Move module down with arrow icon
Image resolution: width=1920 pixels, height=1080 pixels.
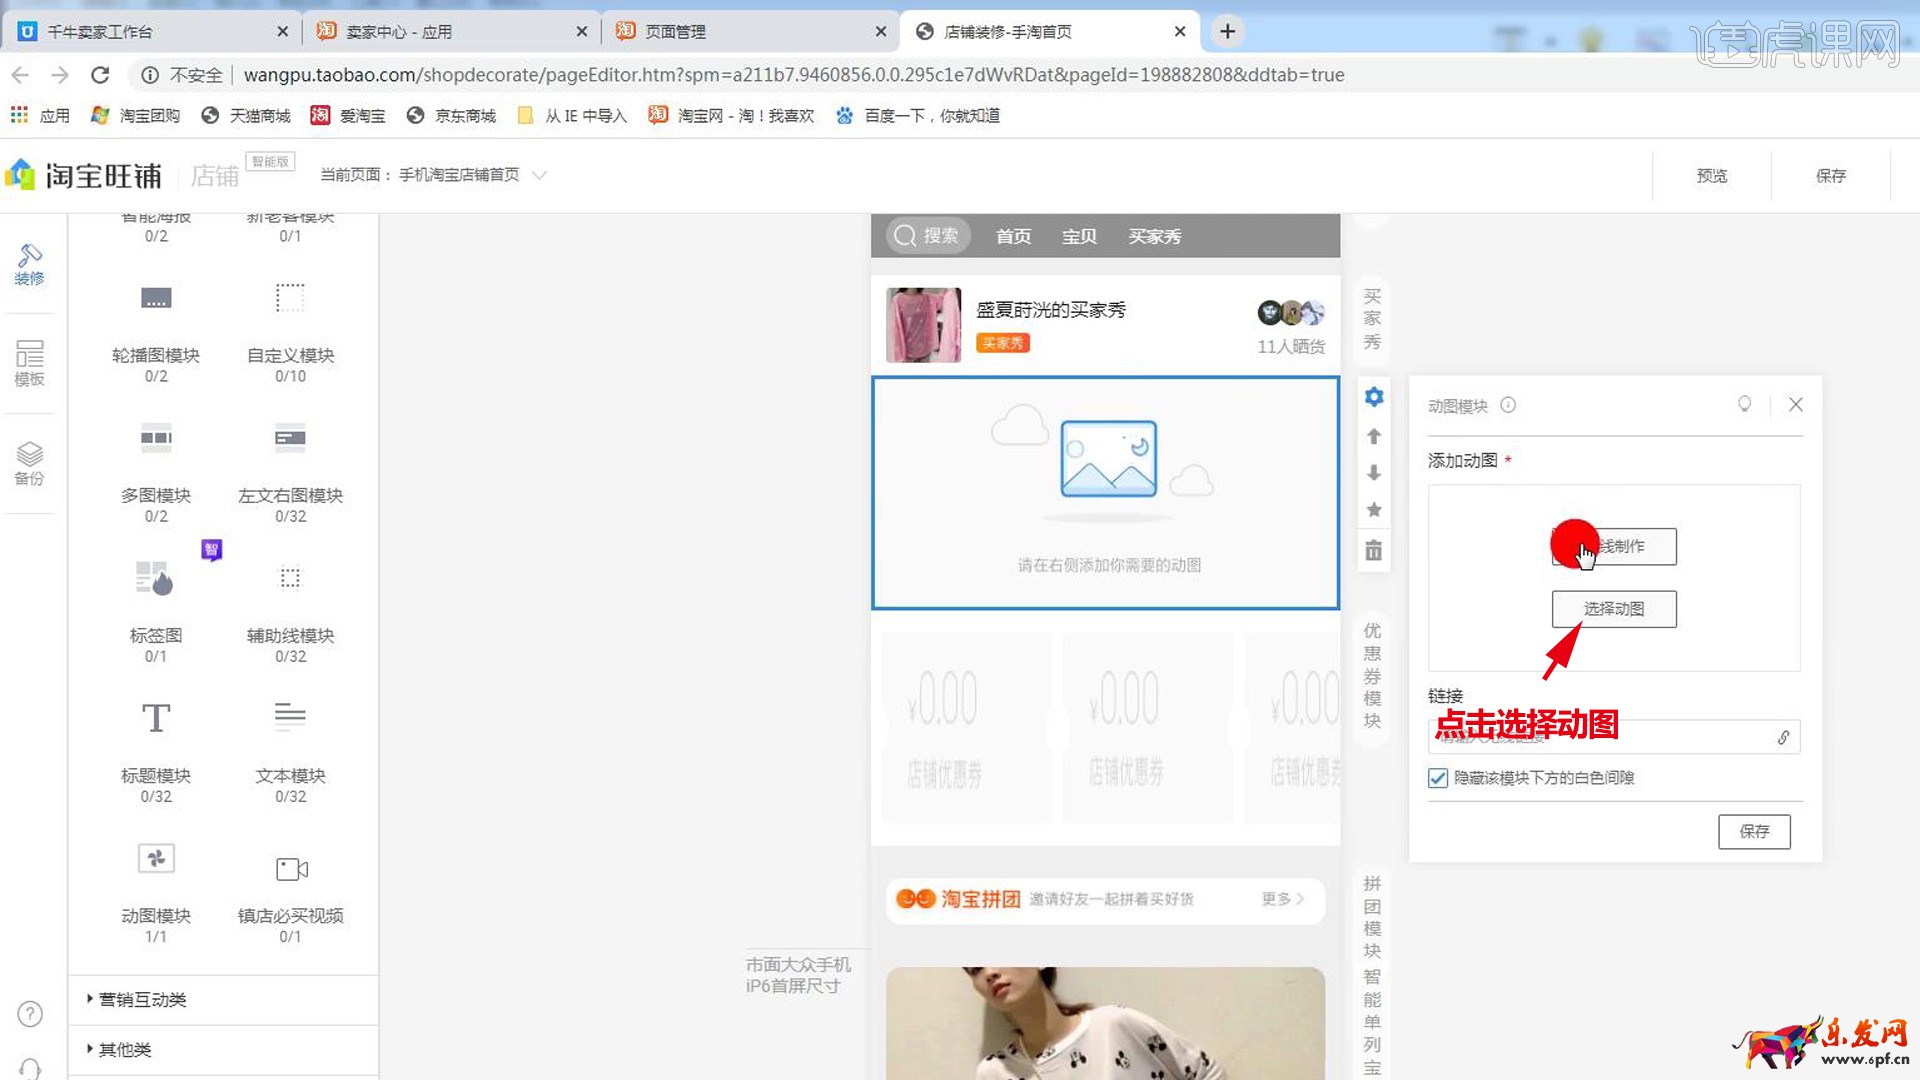click(1374, 473)
